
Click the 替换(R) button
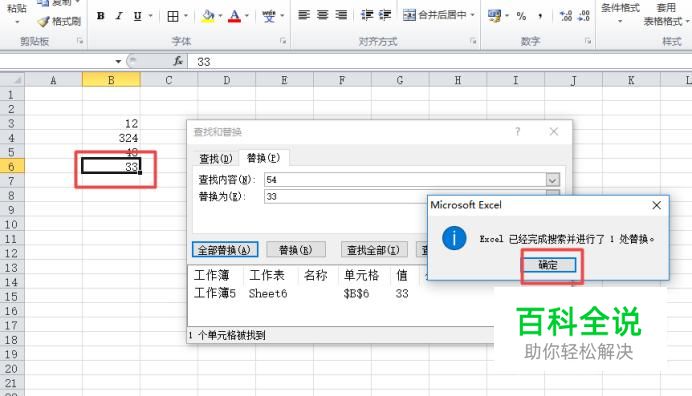pos(296,250)
